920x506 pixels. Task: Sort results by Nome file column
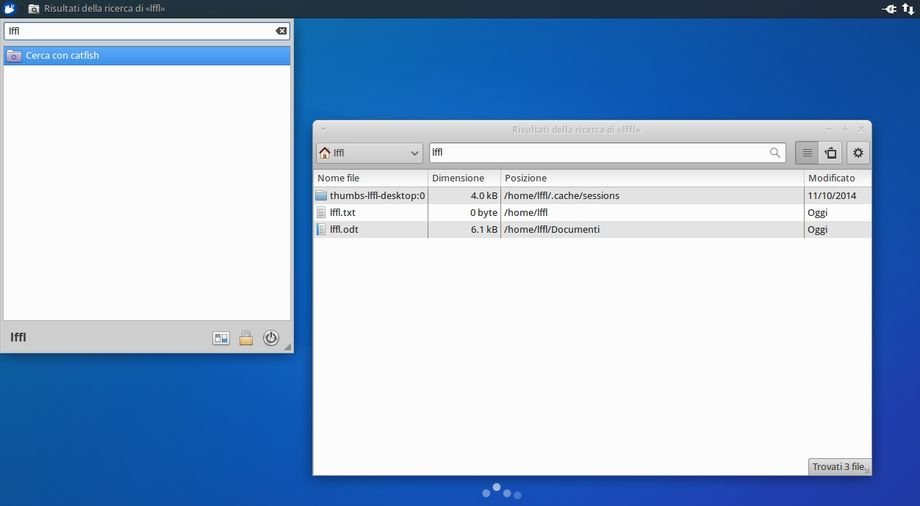pyautogui.click(x=370, y=178)
